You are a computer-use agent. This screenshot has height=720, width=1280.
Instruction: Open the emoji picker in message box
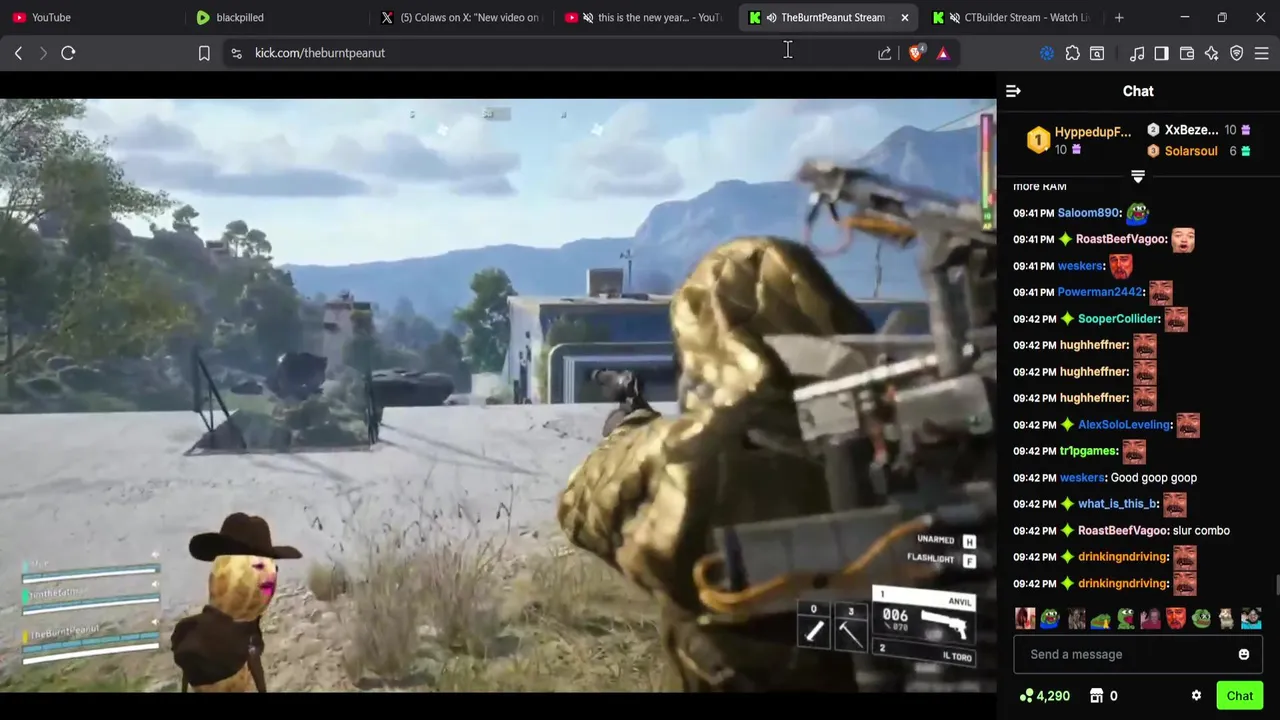point(1244,654)
